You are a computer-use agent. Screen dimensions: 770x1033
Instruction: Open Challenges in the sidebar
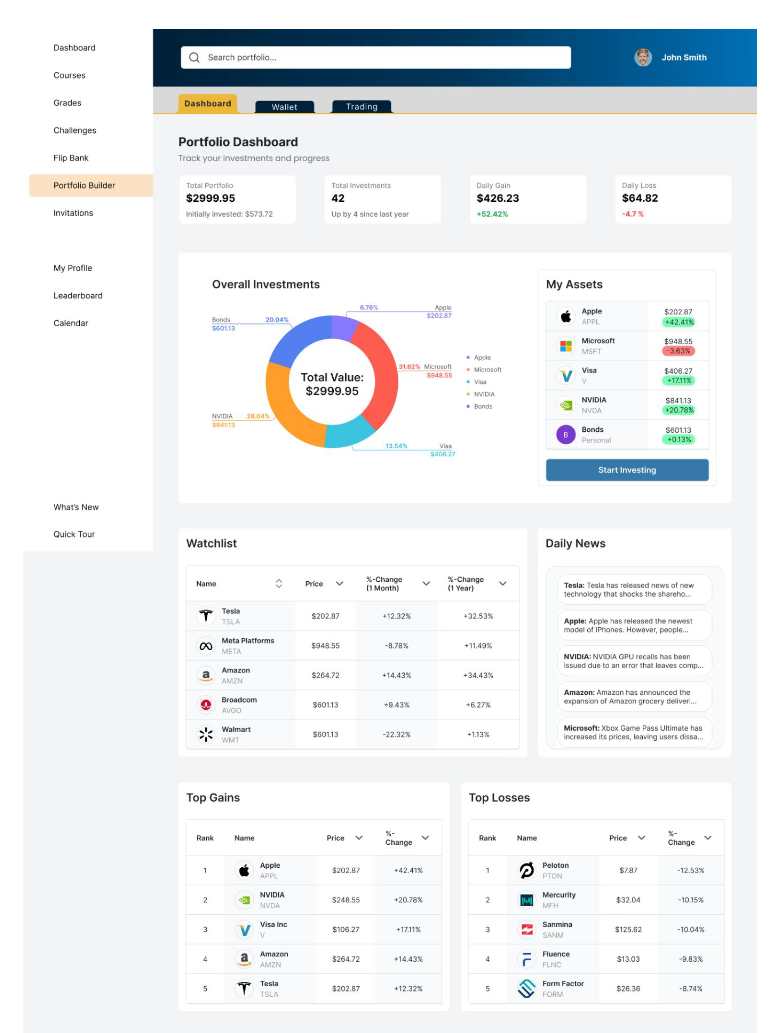point(74,130)
